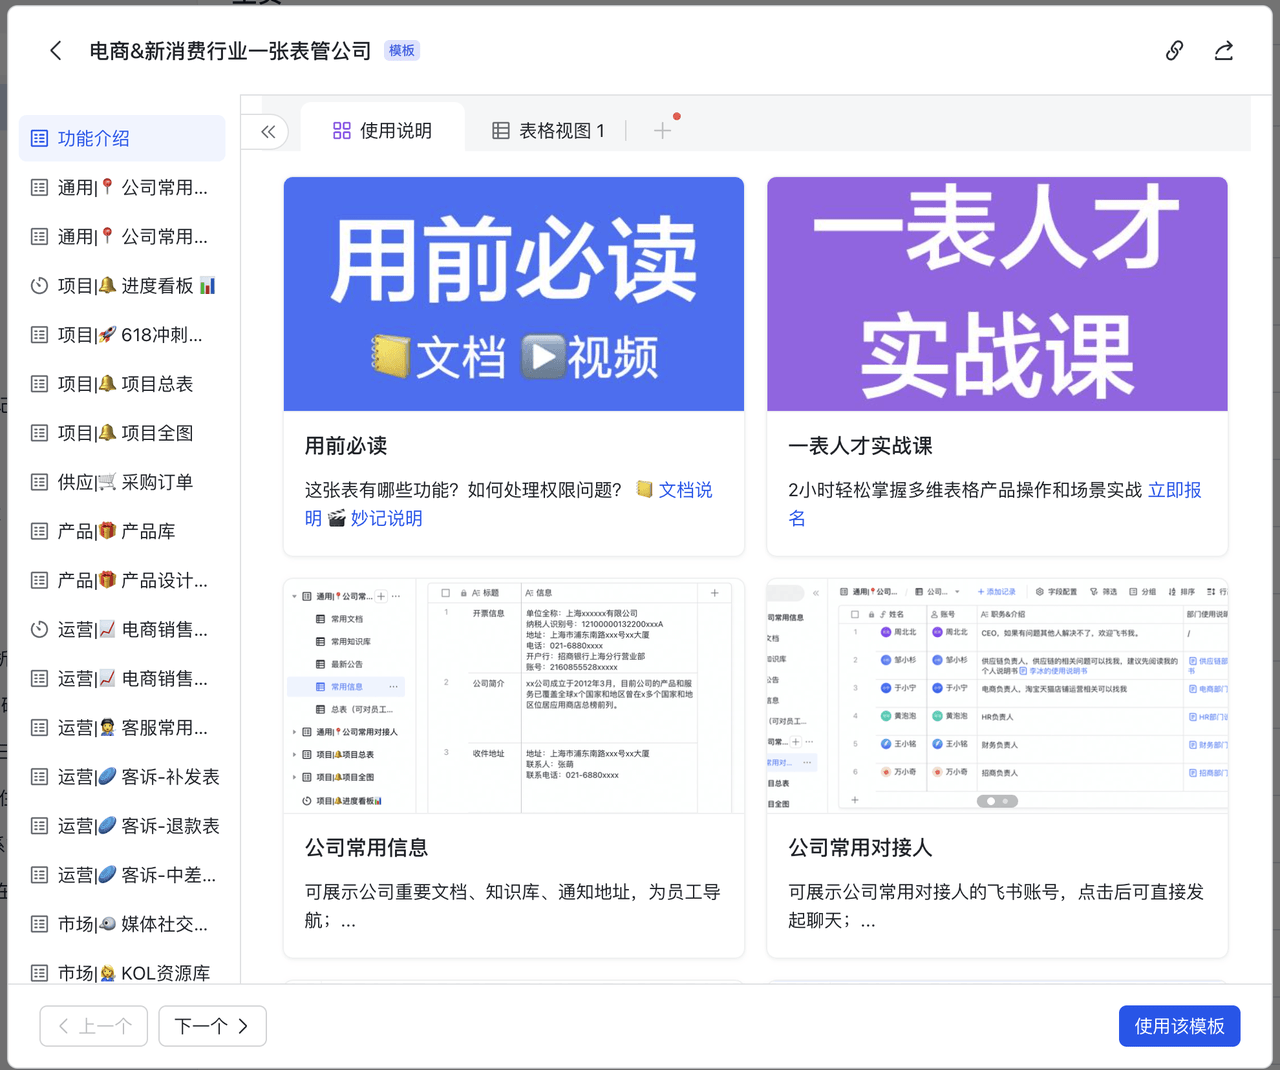Go to next template with 下一个
This screenshot has width=1280, height=1070.
[x=212, y=1026]
